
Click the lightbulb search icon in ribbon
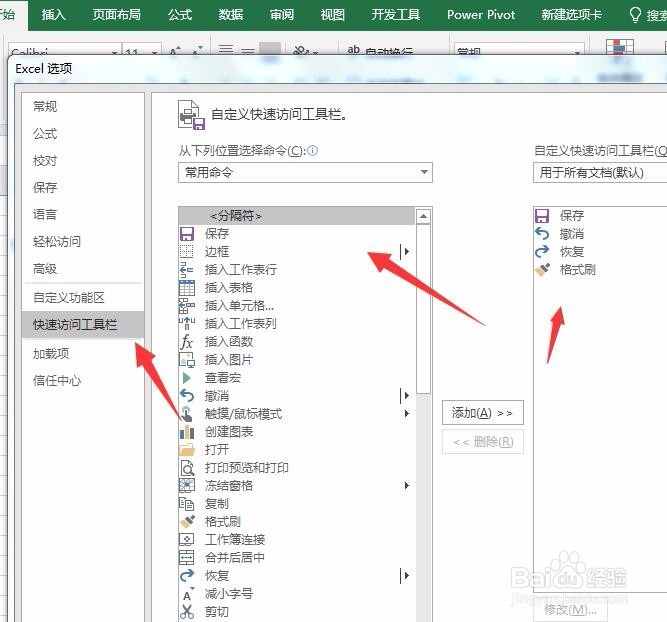pos(635,15)
